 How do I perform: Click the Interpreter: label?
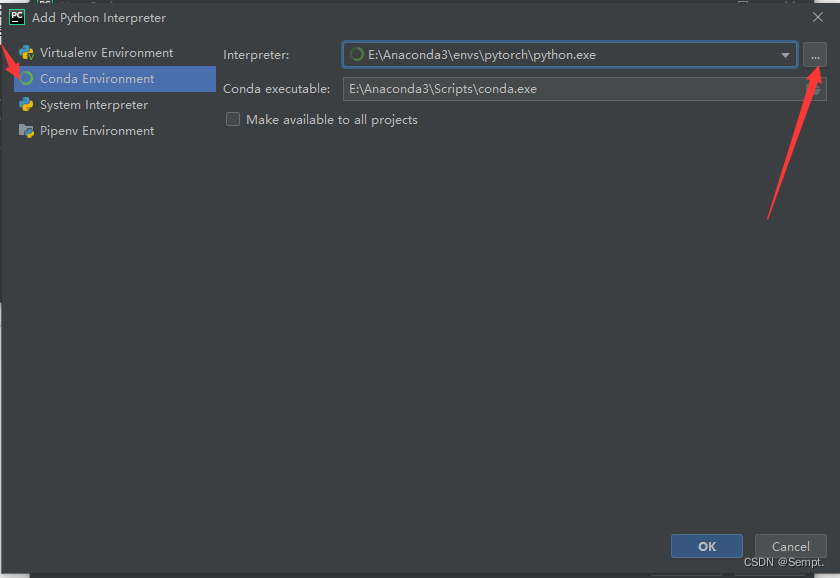(256, 55)
